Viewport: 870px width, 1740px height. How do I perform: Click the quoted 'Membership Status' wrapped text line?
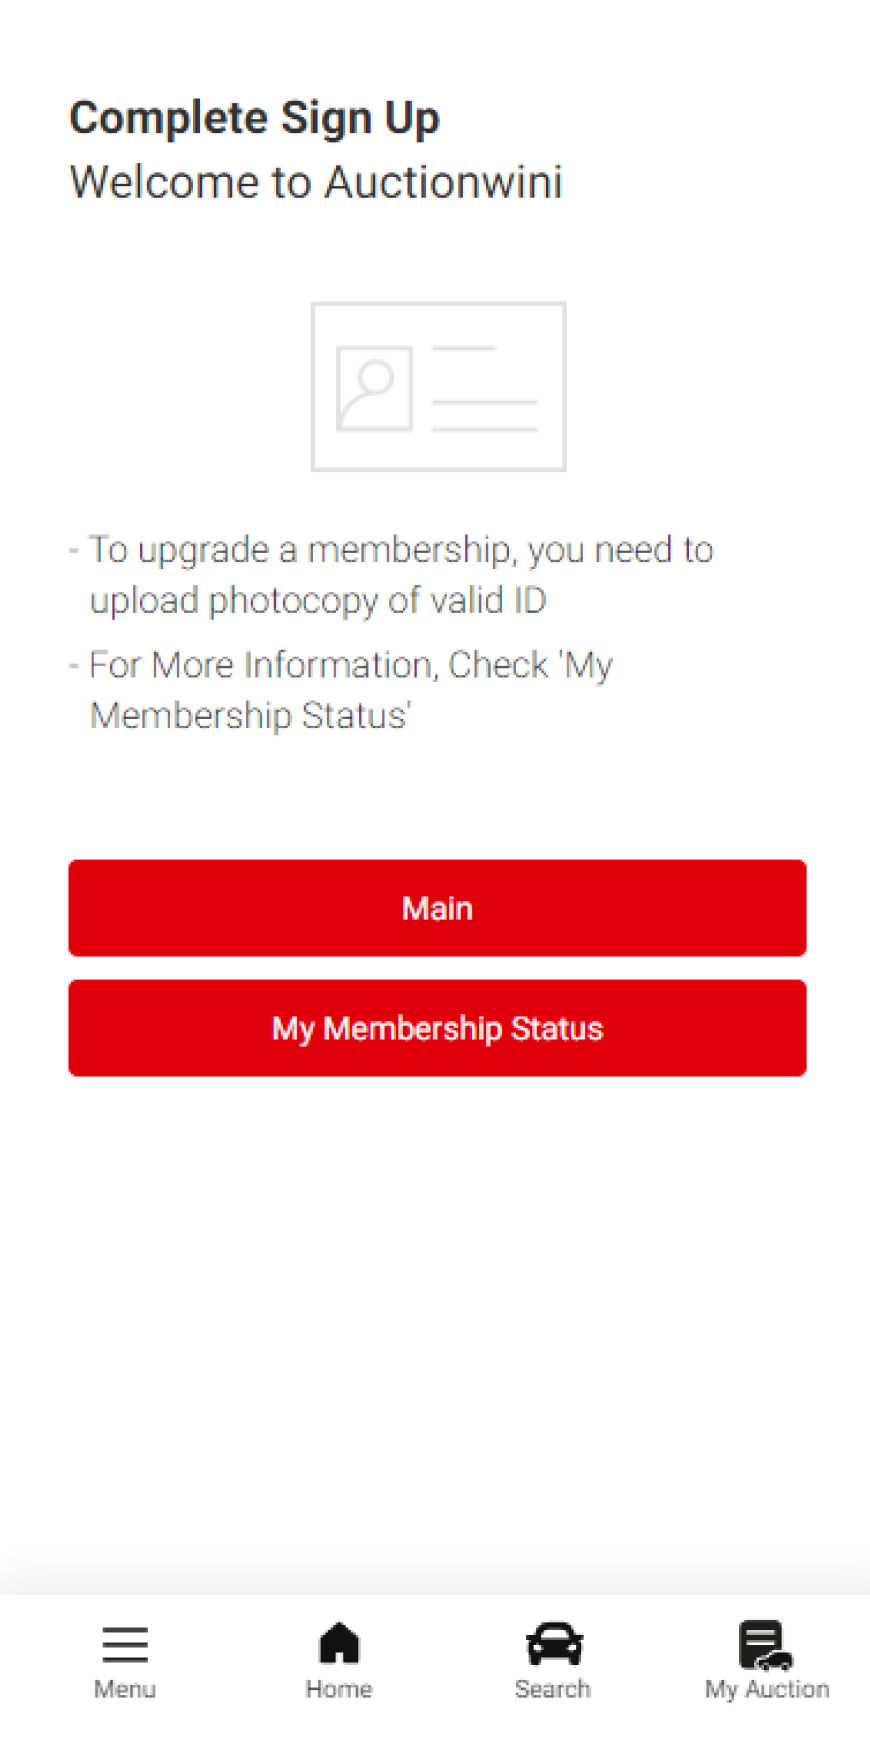coord(250,716)
